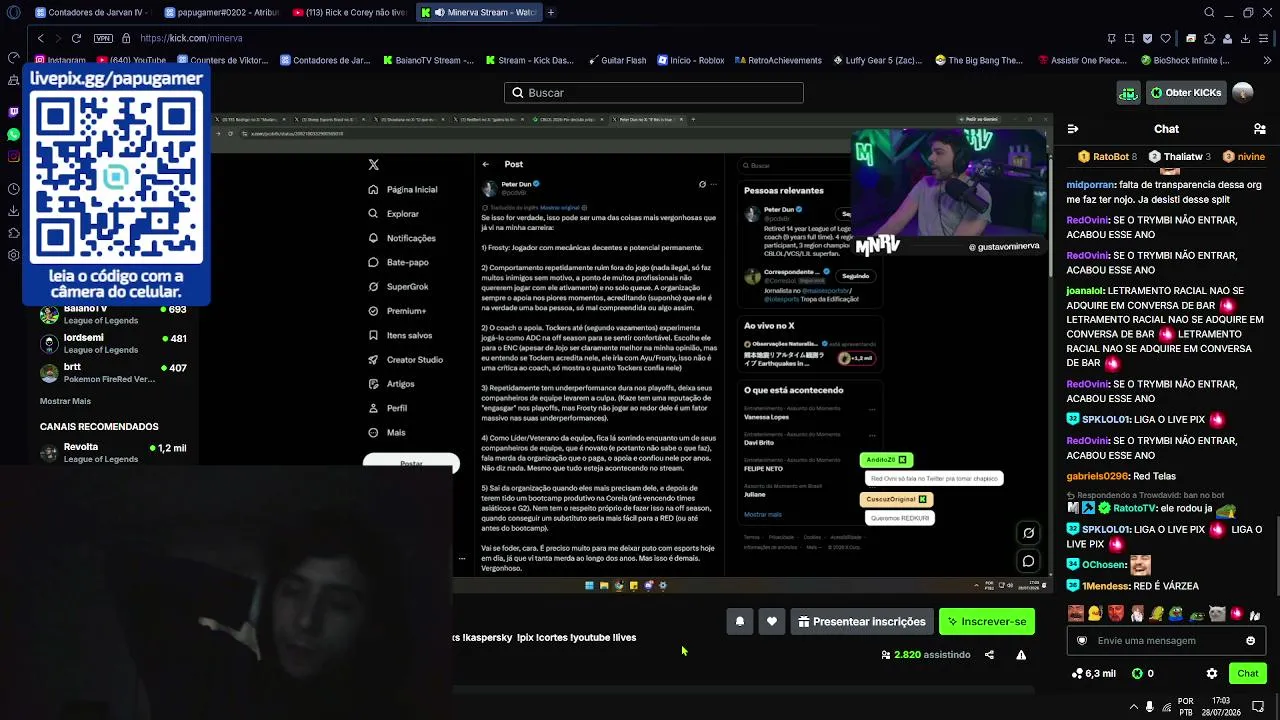Send the message with the Chat button
This screenshot has height=720, width=1280.
pyautogui.click(x=1247, y=674)
